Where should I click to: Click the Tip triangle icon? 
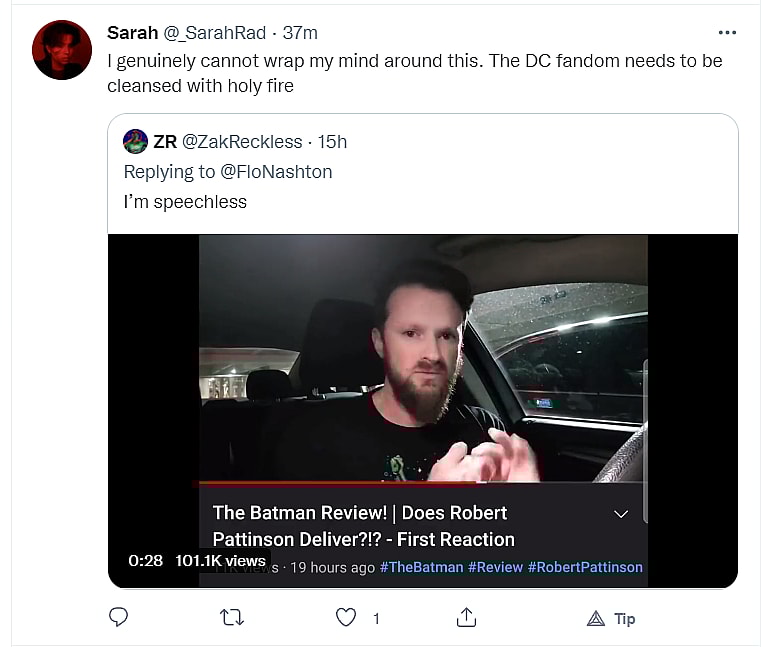point(595,618)
